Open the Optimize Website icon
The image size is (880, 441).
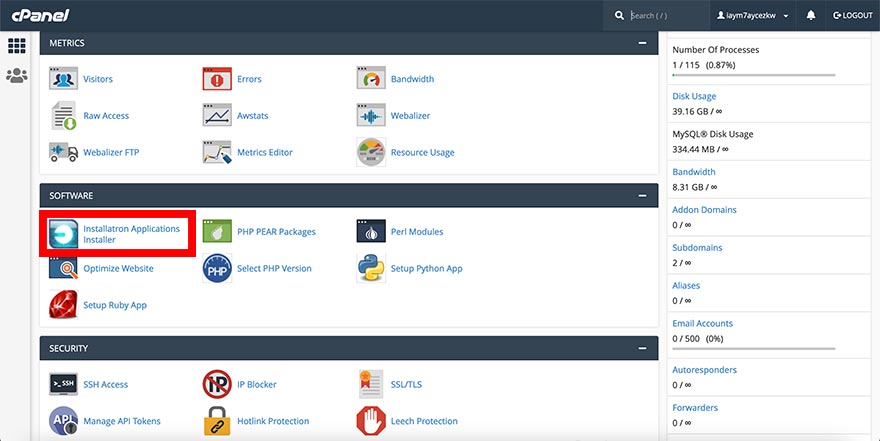point(63,268)
